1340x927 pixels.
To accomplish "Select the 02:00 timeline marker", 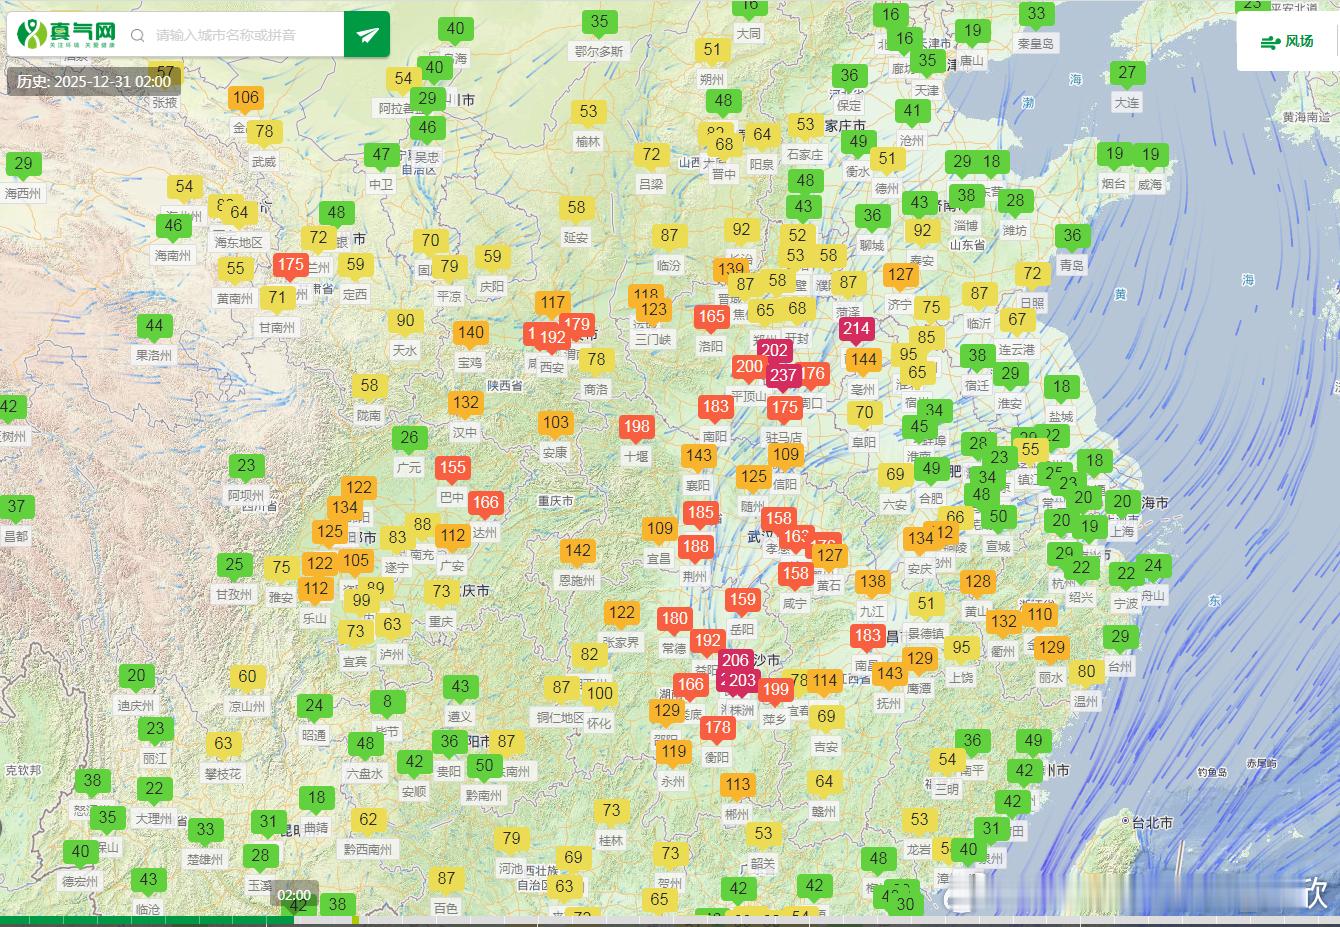I will (x=294, y=895).
